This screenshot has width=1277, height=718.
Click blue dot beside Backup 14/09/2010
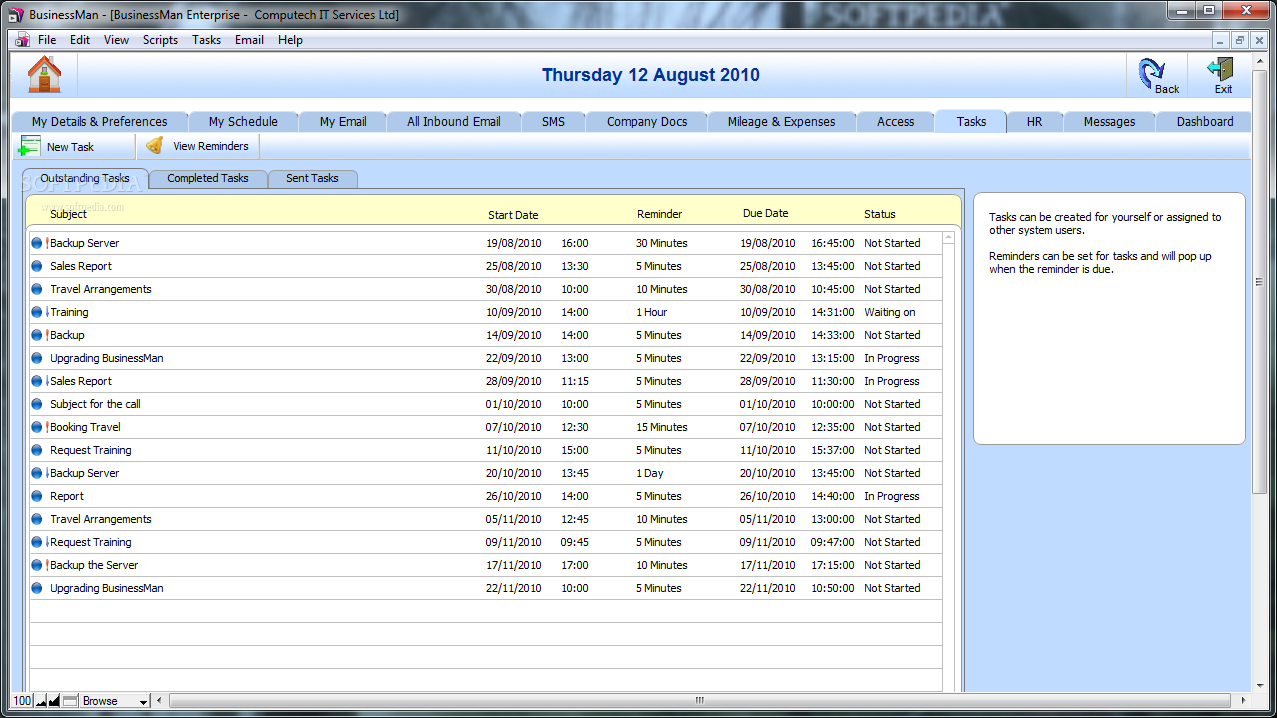click(x=37, y=335)
